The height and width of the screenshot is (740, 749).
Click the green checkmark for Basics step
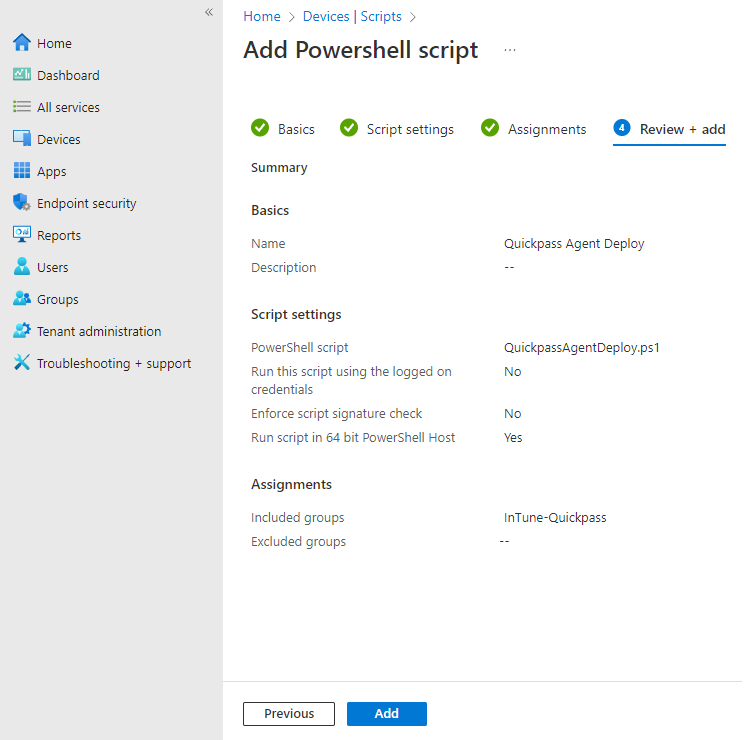260,128
